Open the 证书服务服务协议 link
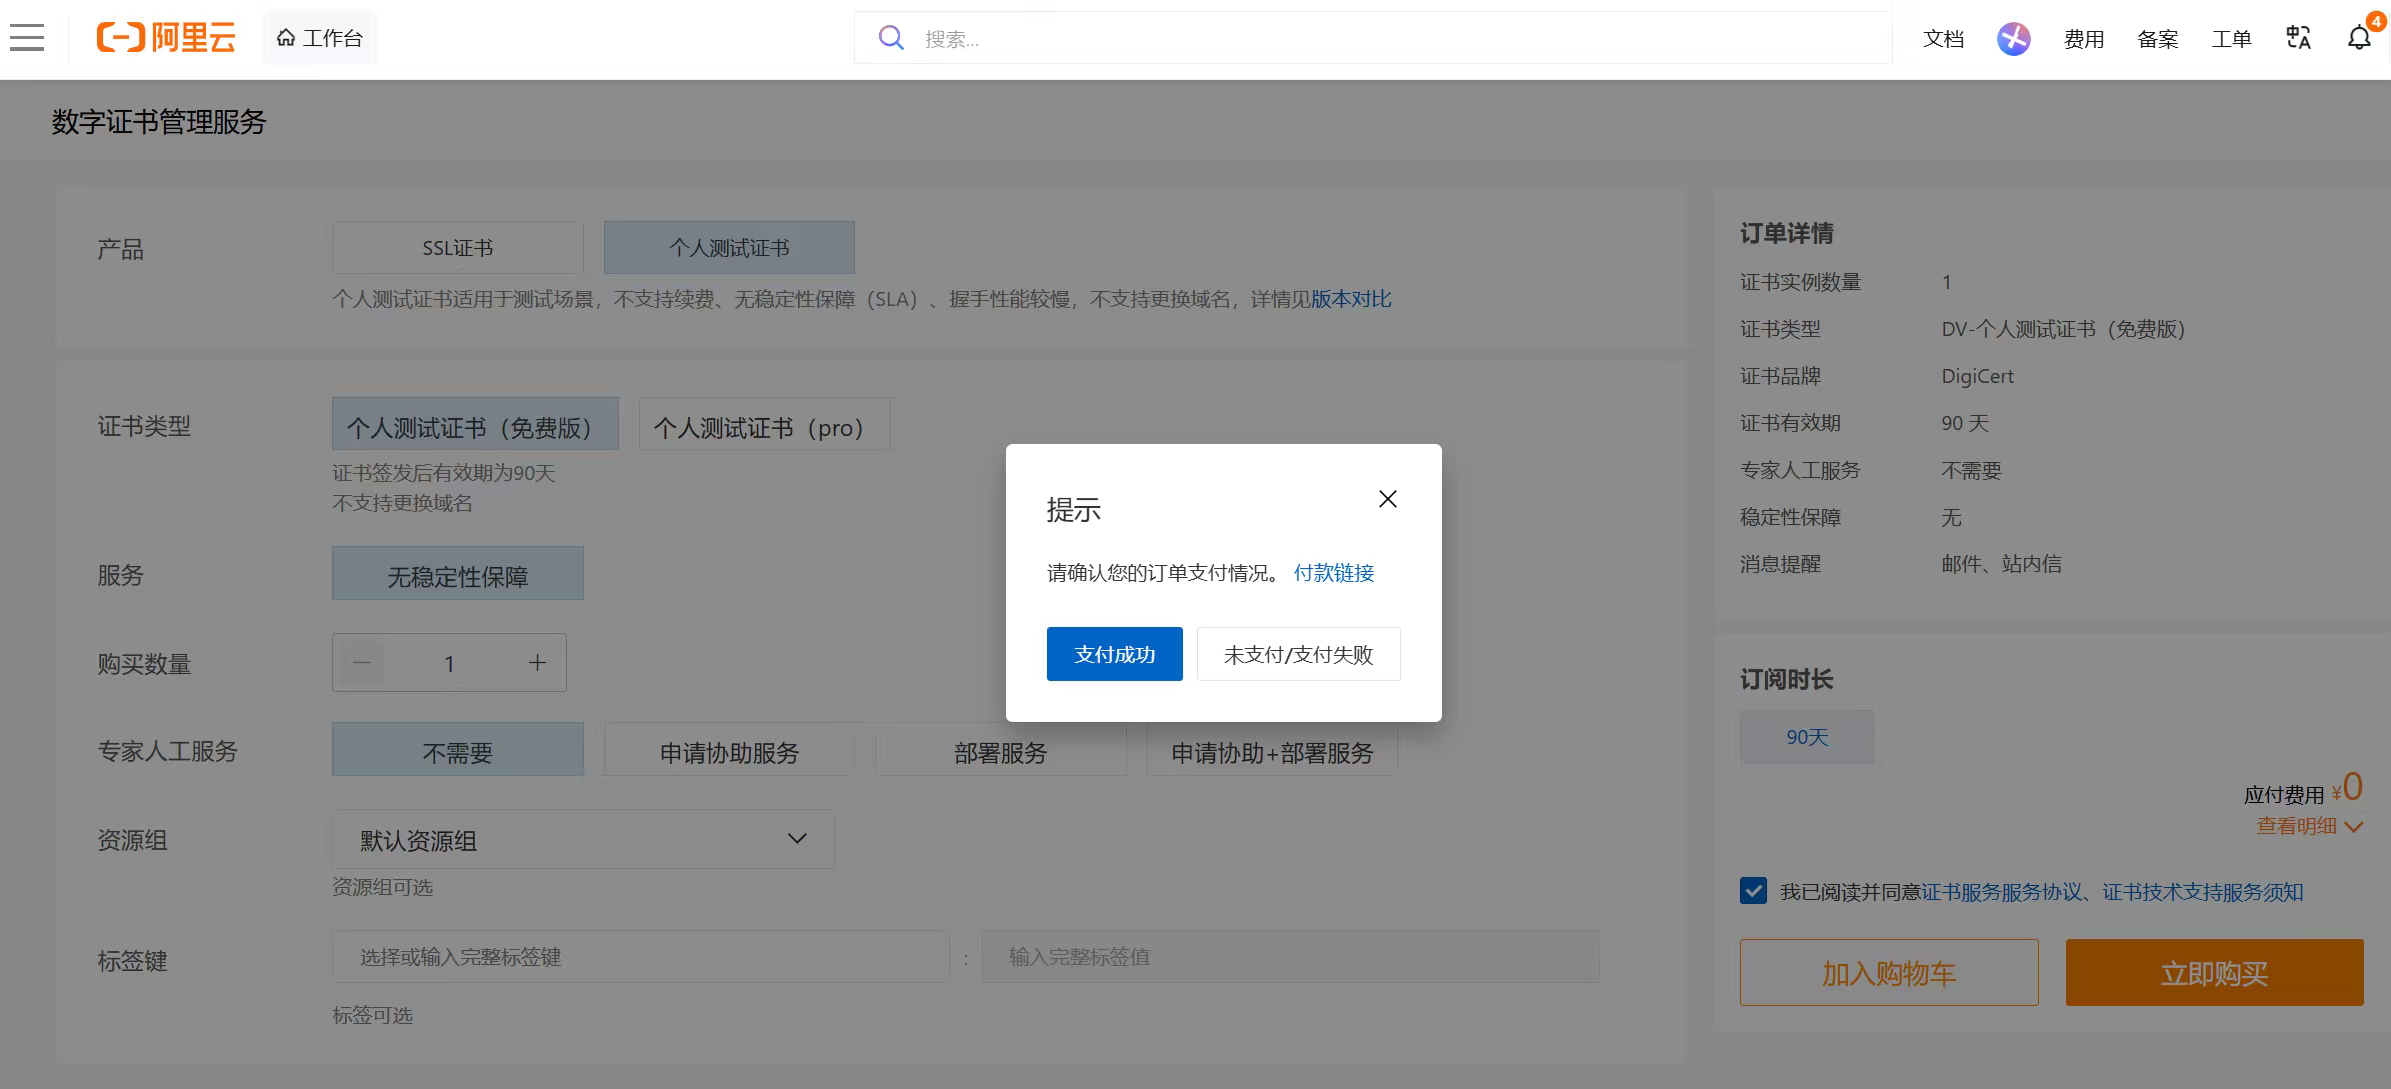 coord(2001,892)
